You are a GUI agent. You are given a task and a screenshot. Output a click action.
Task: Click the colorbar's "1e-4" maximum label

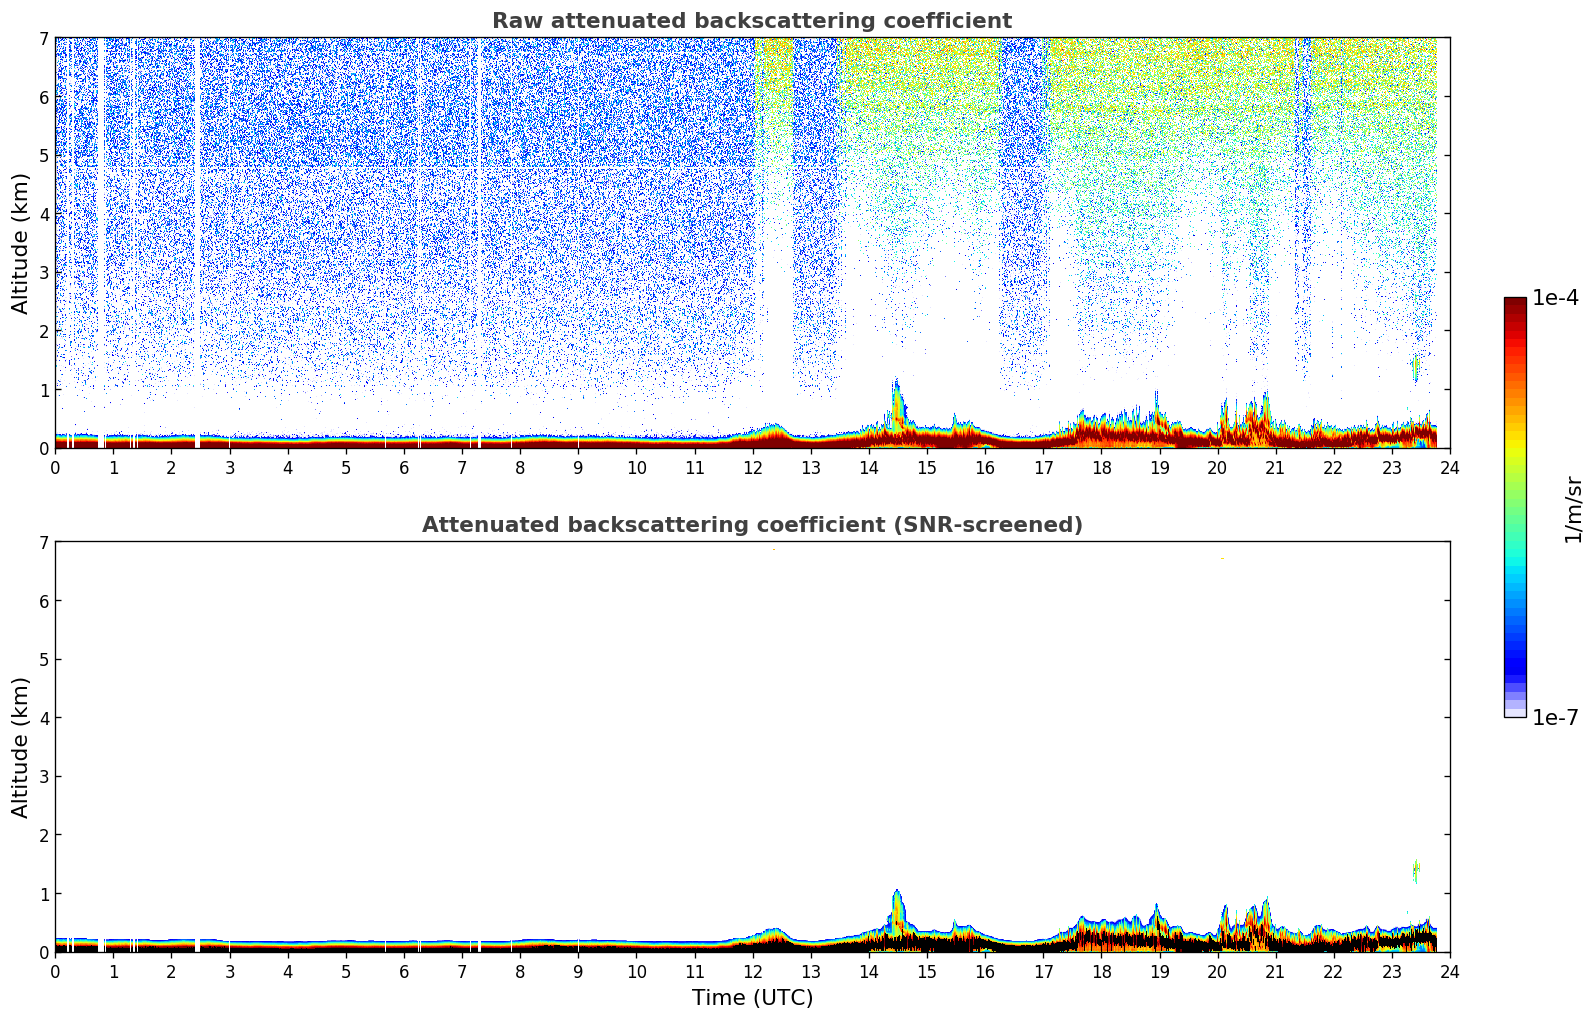pyautogui.click(x=1555, y=298)
